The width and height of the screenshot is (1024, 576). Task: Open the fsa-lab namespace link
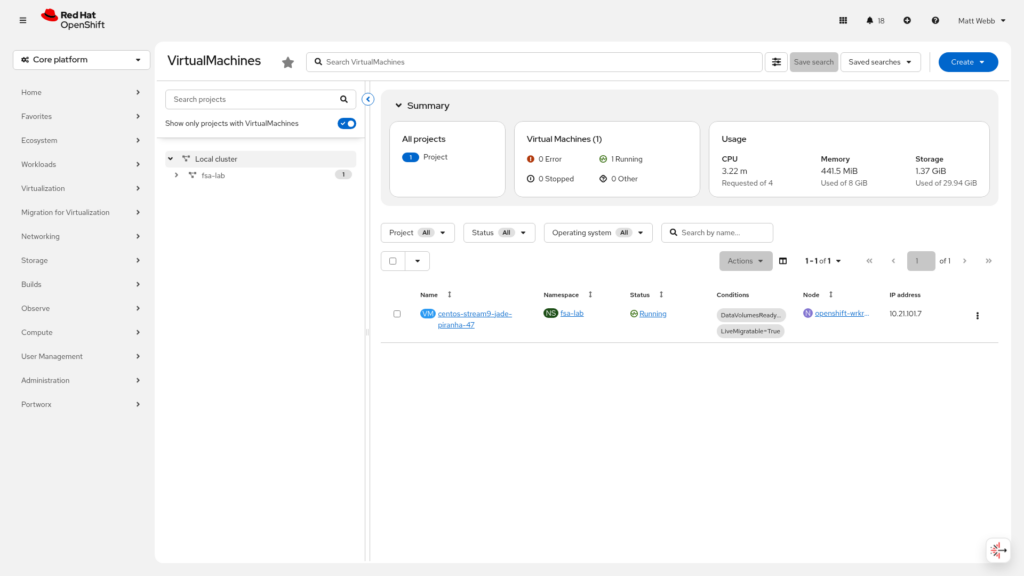click(x=571, y=314)
